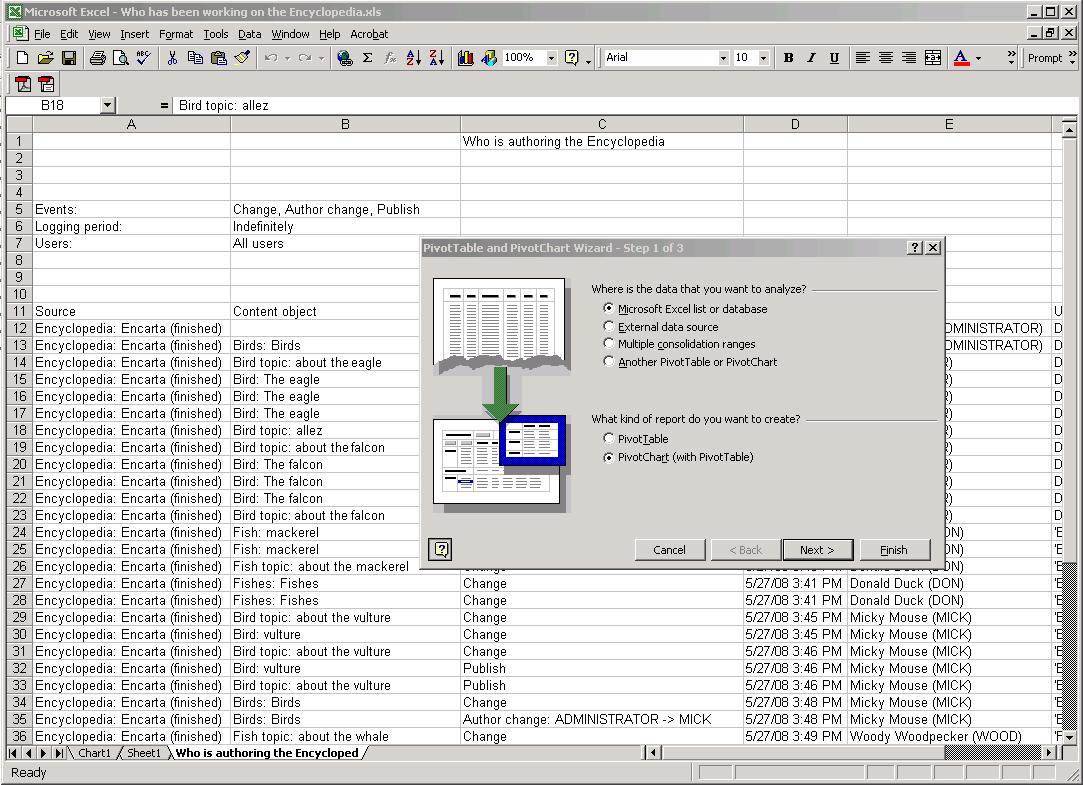The image size is (1083, 785).
Task: Insert a hyperlink with the globe icon
Action: pyautogui.click(x=345, y=58)
